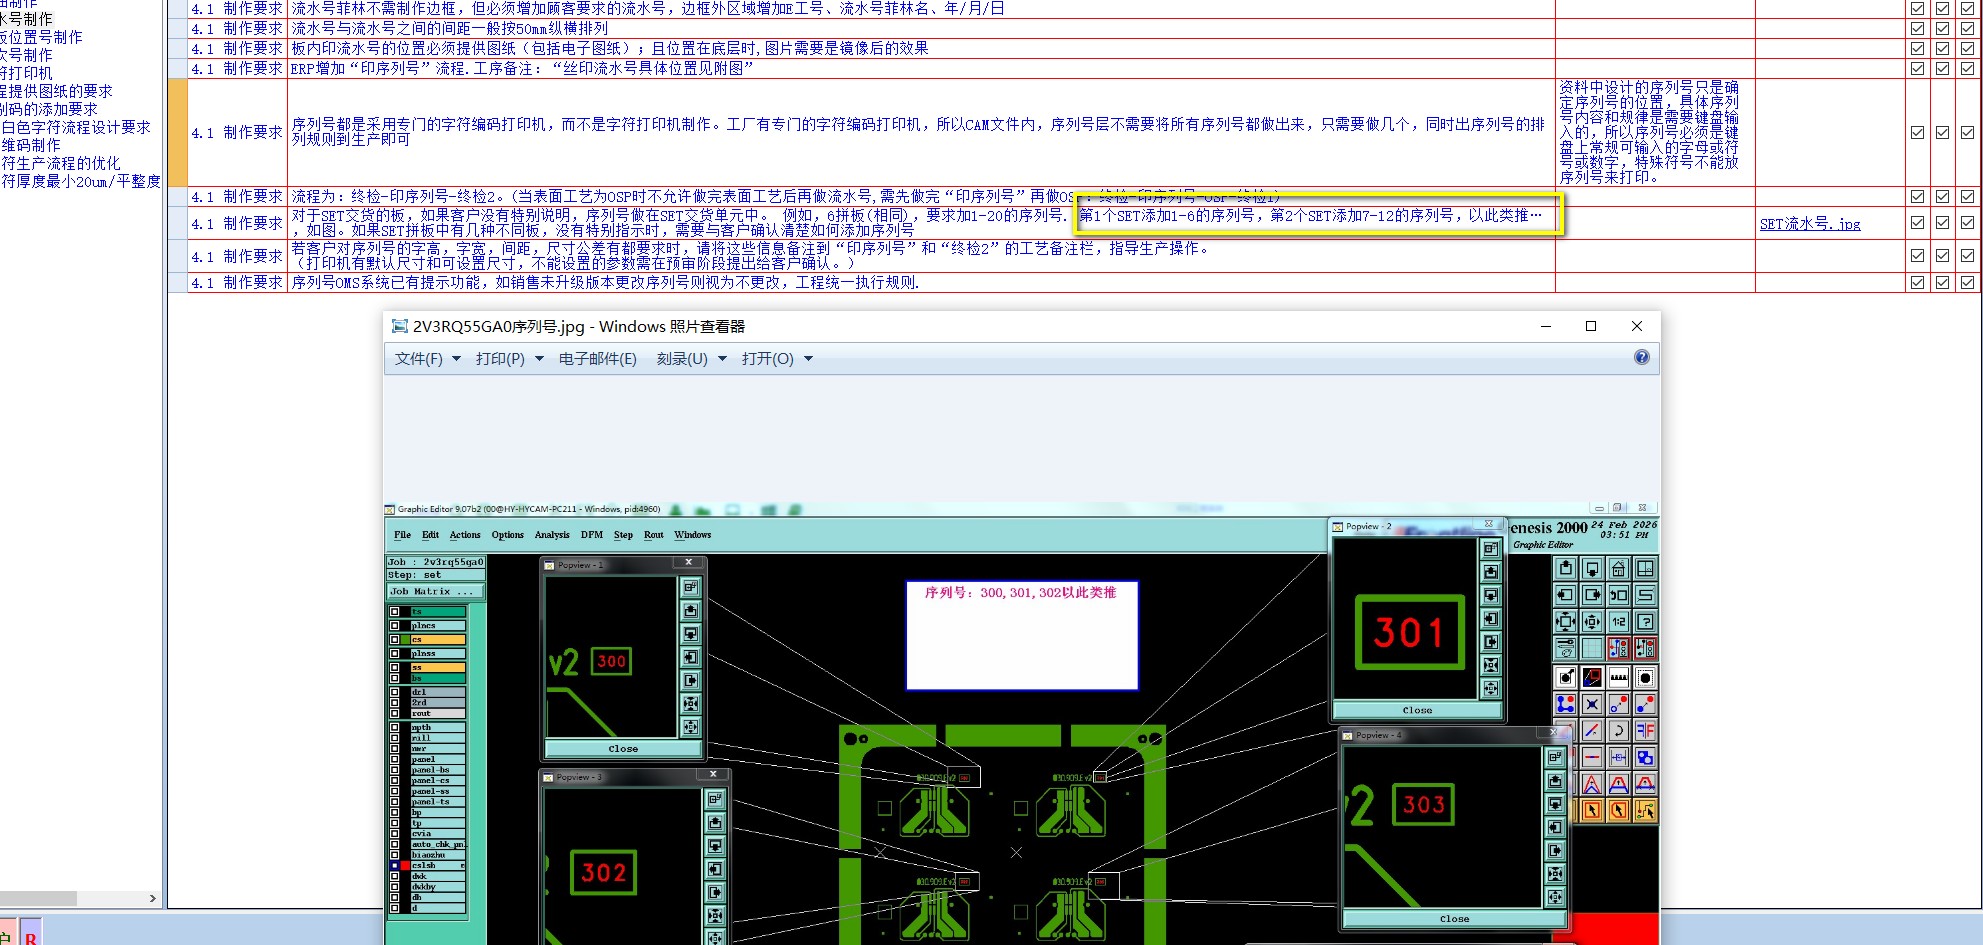This screenshot has width=1983, height=945.
Task: Toggle the cslsh layer checkbox
Action: point(394,865)
